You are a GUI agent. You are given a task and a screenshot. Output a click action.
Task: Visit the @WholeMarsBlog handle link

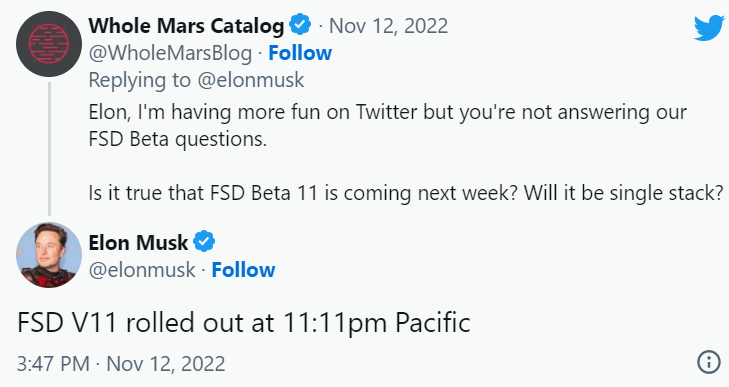tap(170, 53)
